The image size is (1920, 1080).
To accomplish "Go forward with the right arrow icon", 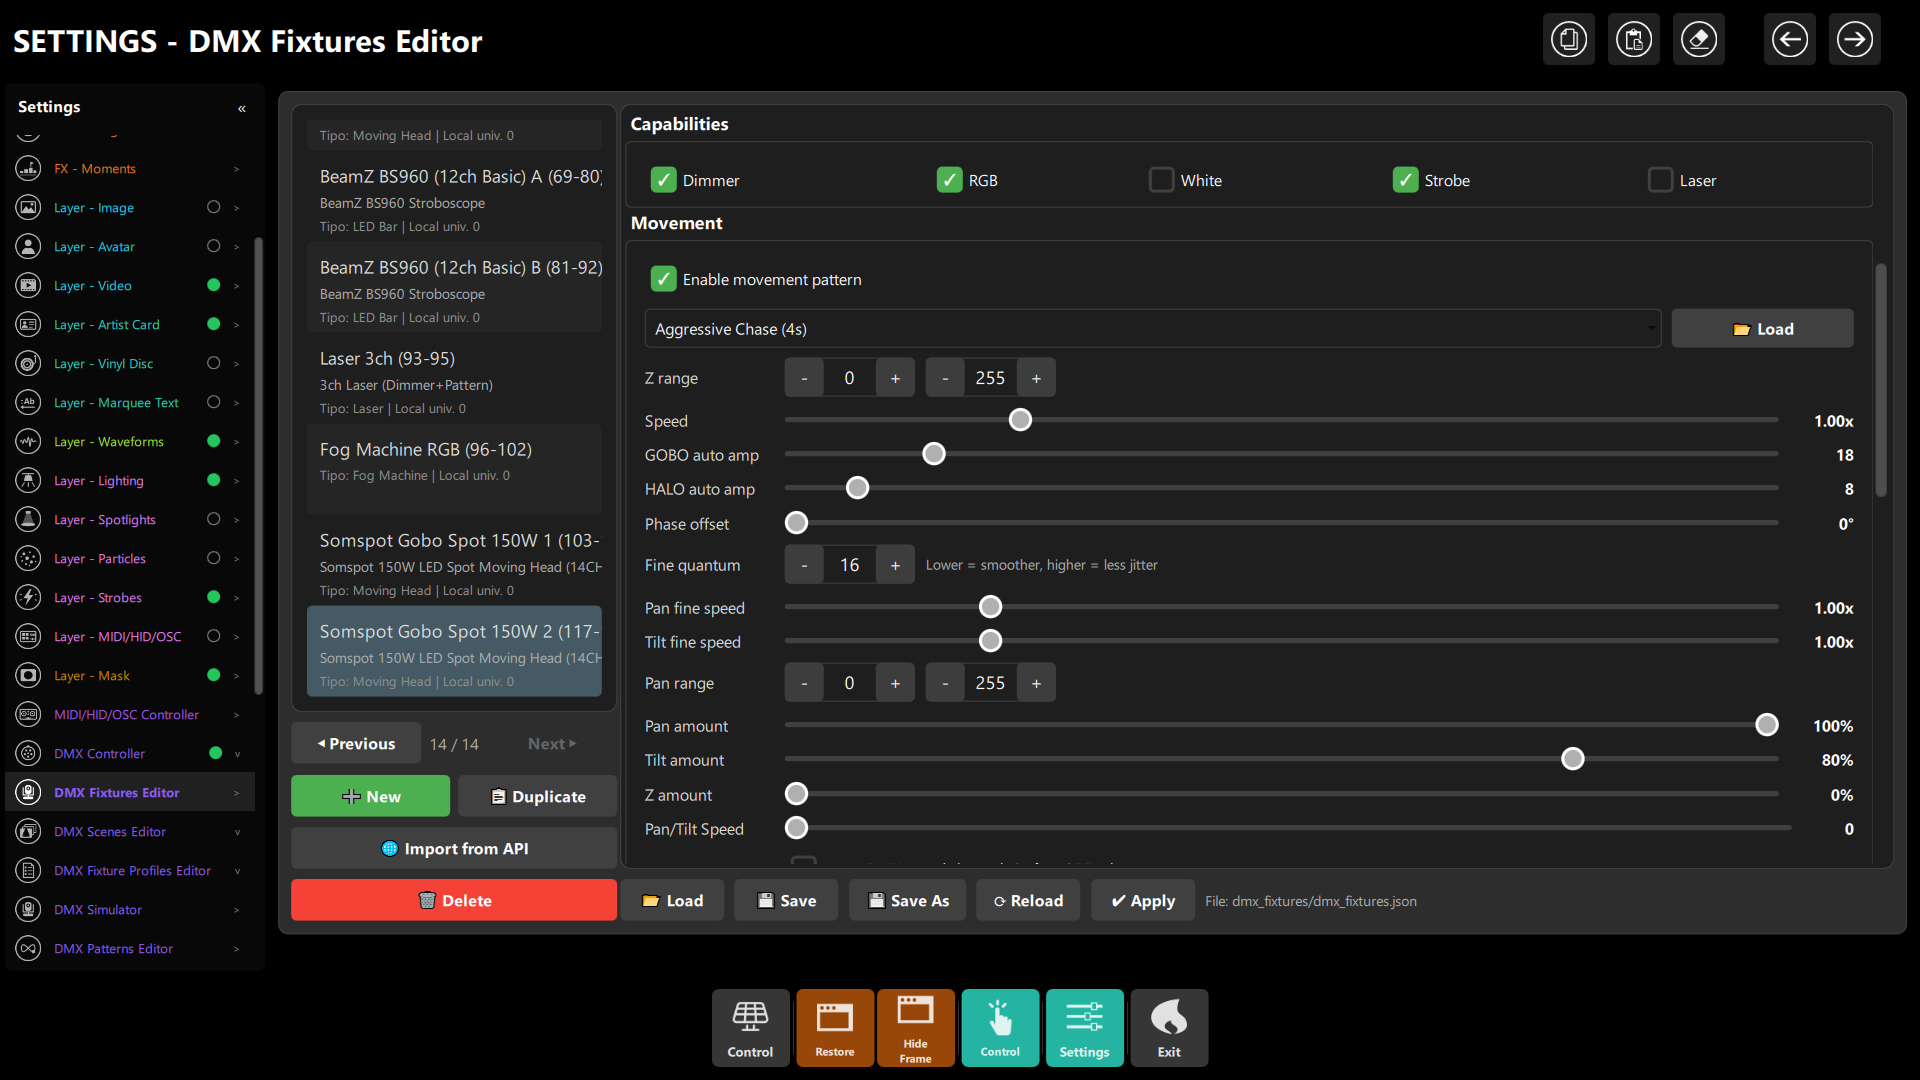I will tap(1855, 40).
